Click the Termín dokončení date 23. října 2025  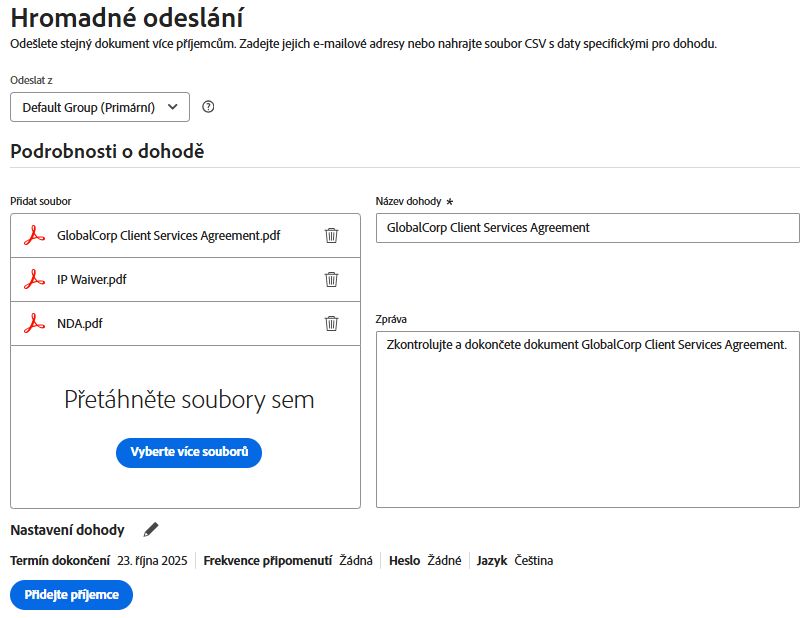click(151, 561)
